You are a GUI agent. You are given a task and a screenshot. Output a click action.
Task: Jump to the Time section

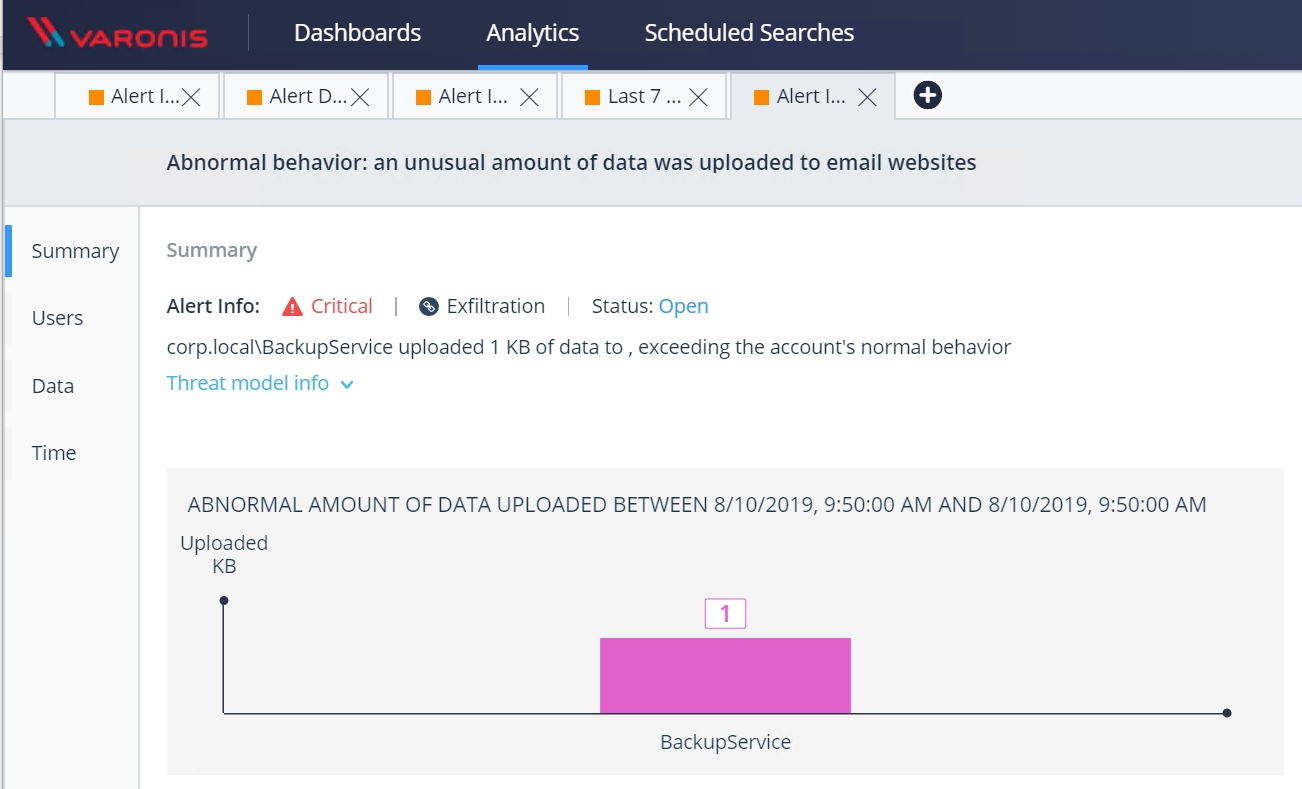(x=54, y=453)
